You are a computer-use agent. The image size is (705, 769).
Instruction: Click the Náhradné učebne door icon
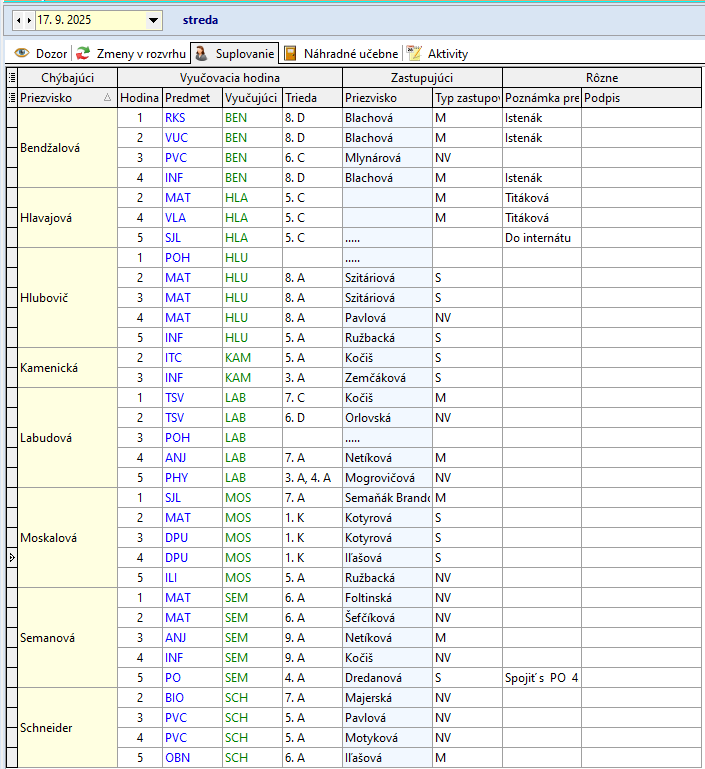pyautogui.click(x=290, y=53)
